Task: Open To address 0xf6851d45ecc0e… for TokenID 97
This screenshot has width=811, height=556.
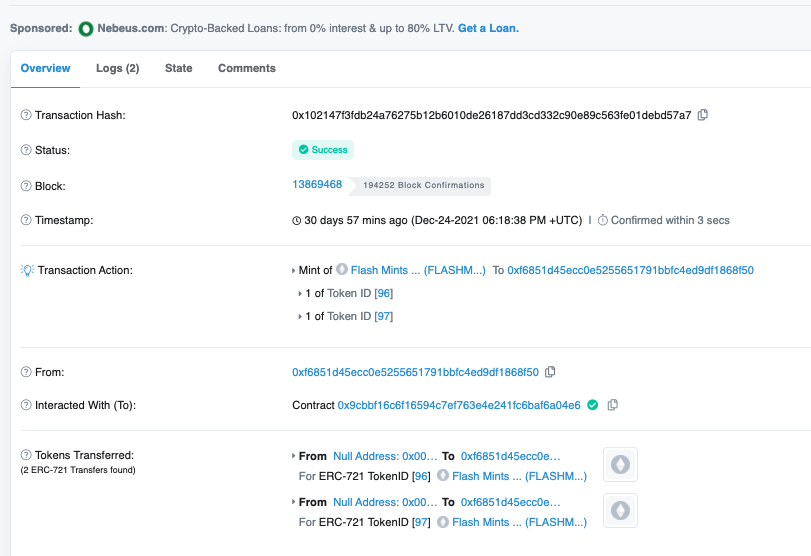Action: tap(510, 502)
